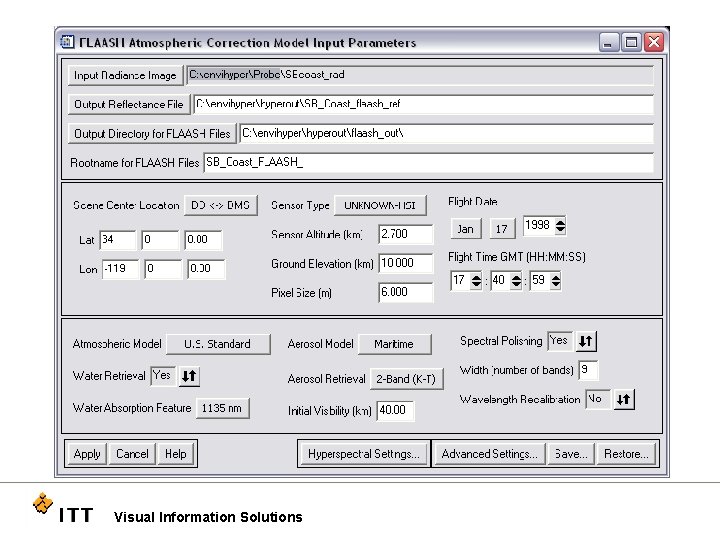This screenshot has height=540, width=720.
Task: Maximize the FLAASH window
Action: pos(631,43)
